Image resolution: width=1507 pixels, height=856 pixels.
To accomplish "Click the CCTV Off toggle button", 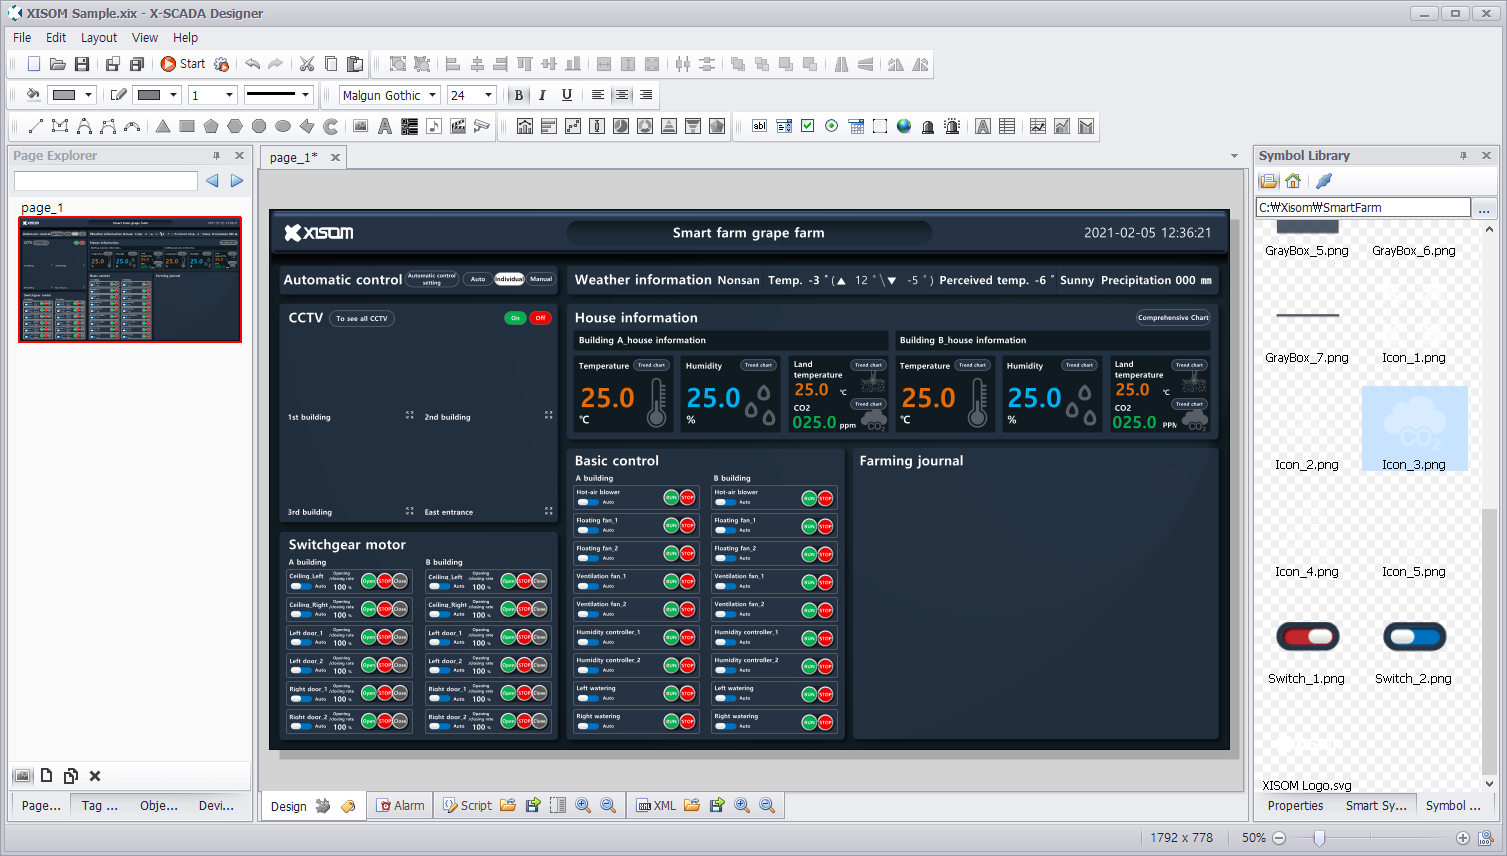I will click(540, 318).
